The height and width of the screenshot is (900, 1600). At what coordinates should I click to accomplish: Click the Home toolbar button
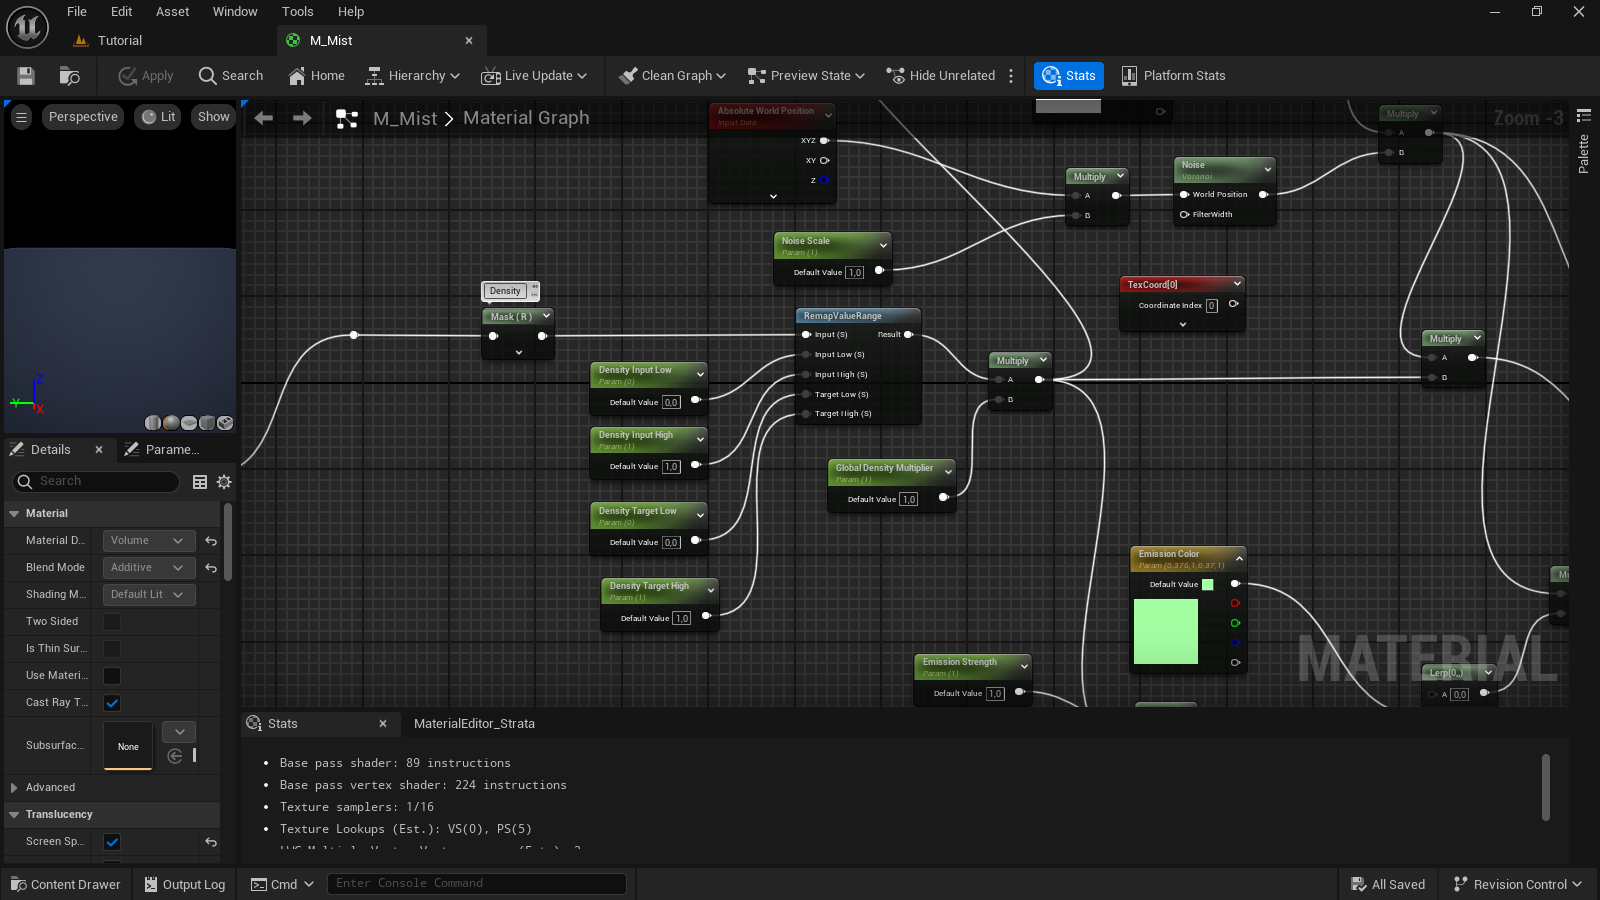[316, 76]
